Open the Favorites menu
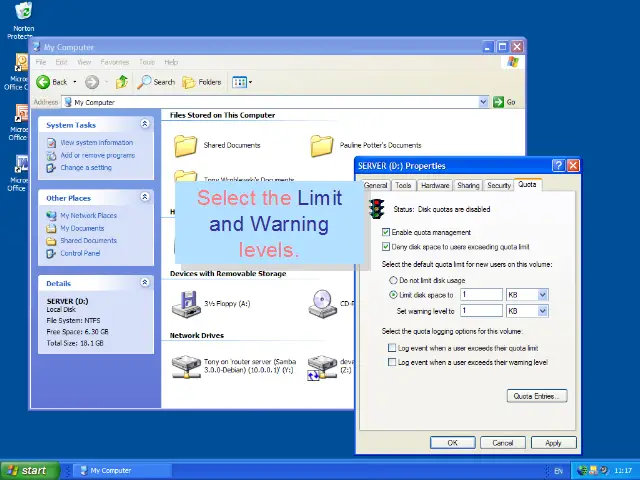The width and height of the screenshot is (640, 480). [x=115, y=62]
